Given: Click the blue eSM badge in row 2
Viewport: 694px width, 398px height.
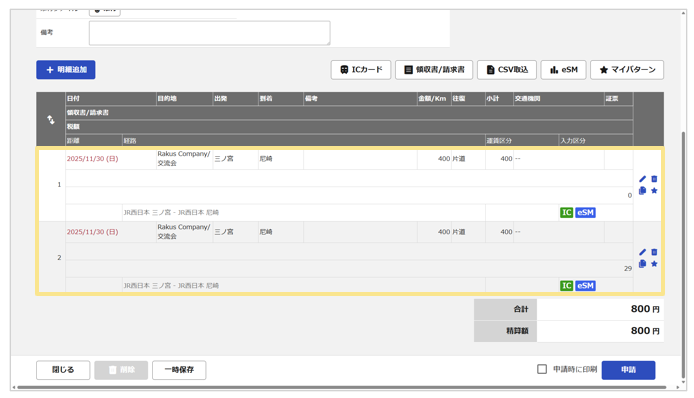Looking at the screenshot, I should (x=585, y=286).
